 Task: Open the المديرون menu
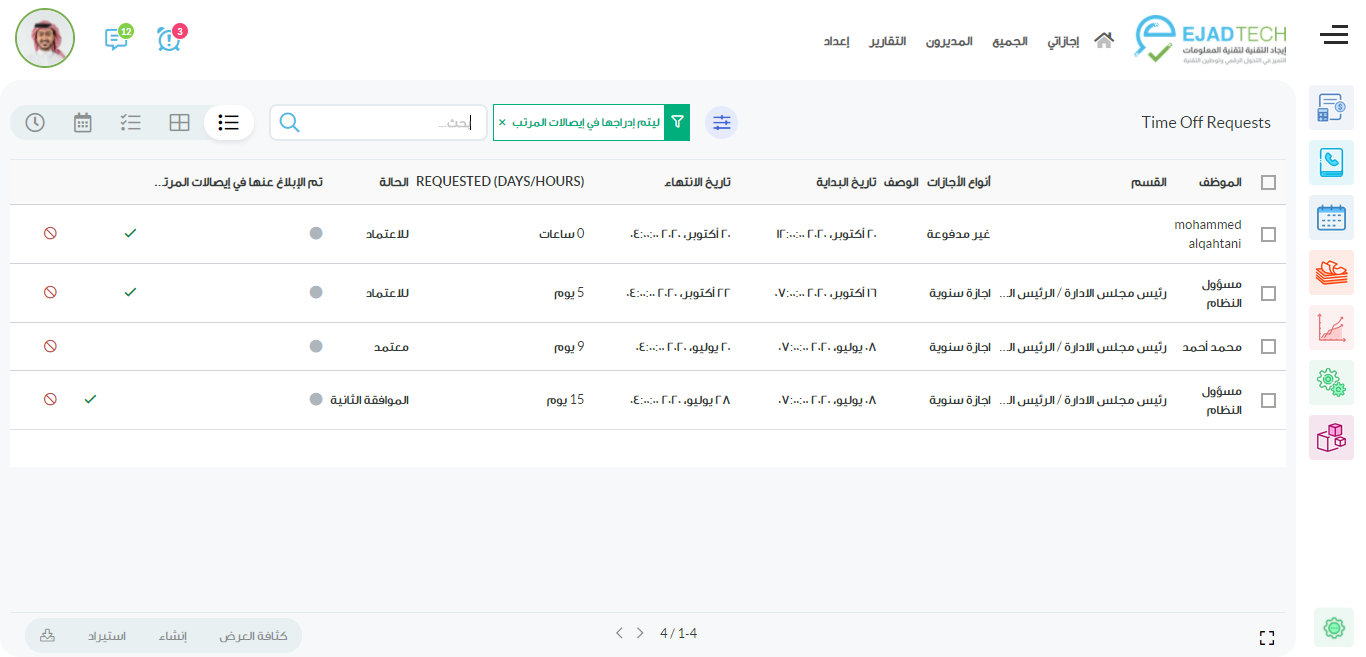(x=948, y=41)
